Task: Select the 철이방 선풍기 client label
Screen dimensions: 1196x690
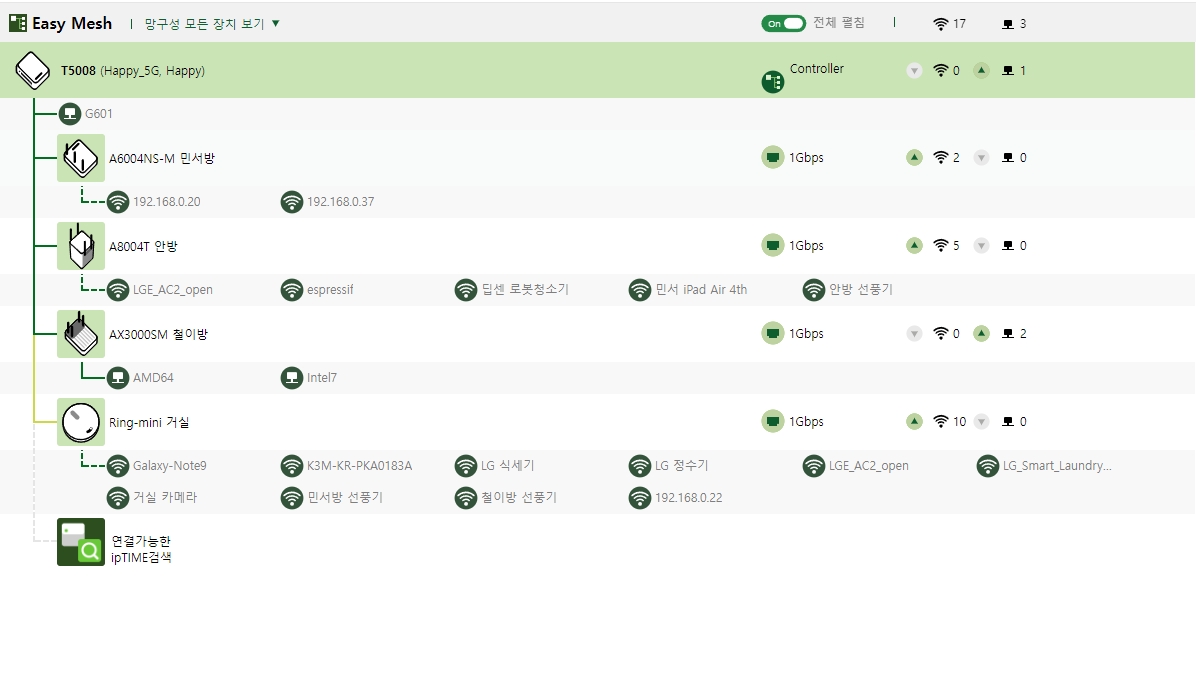Action: (519, 497)
